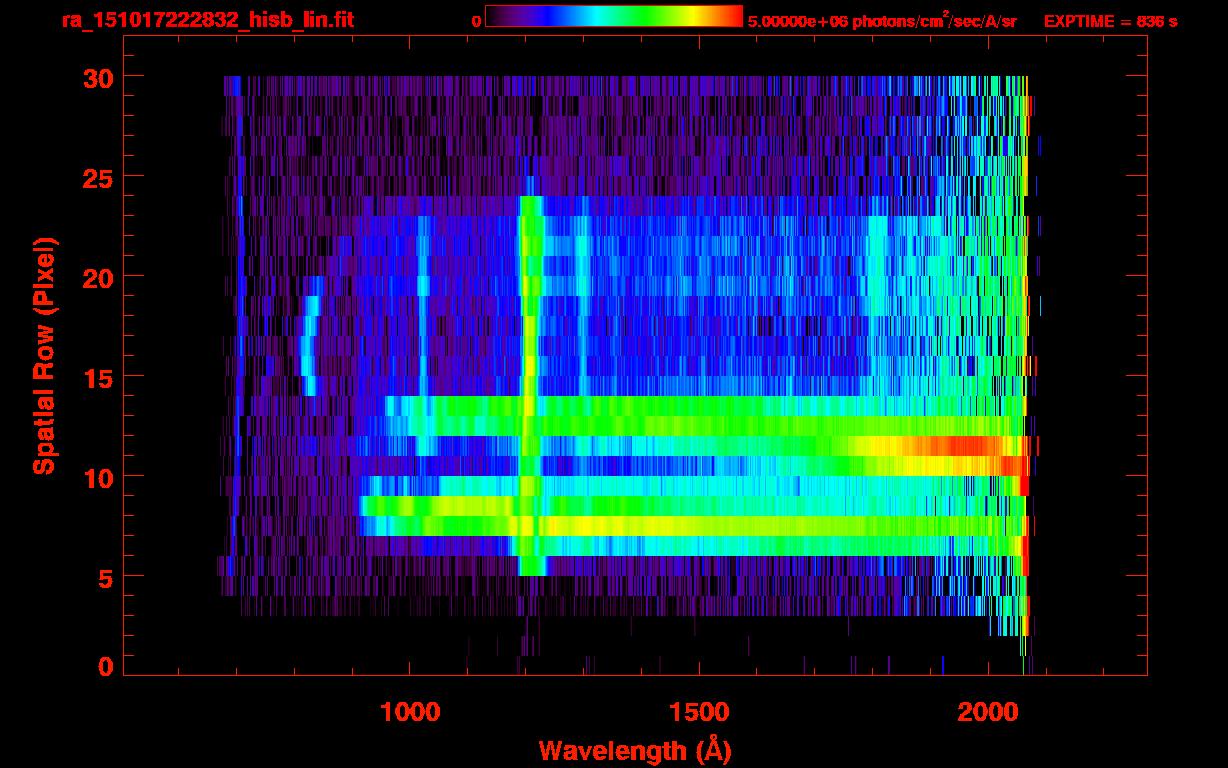
Task: Click the Spatial Row (Pixel) axis title
Action: pyautogui.click(x=43, y=355)
